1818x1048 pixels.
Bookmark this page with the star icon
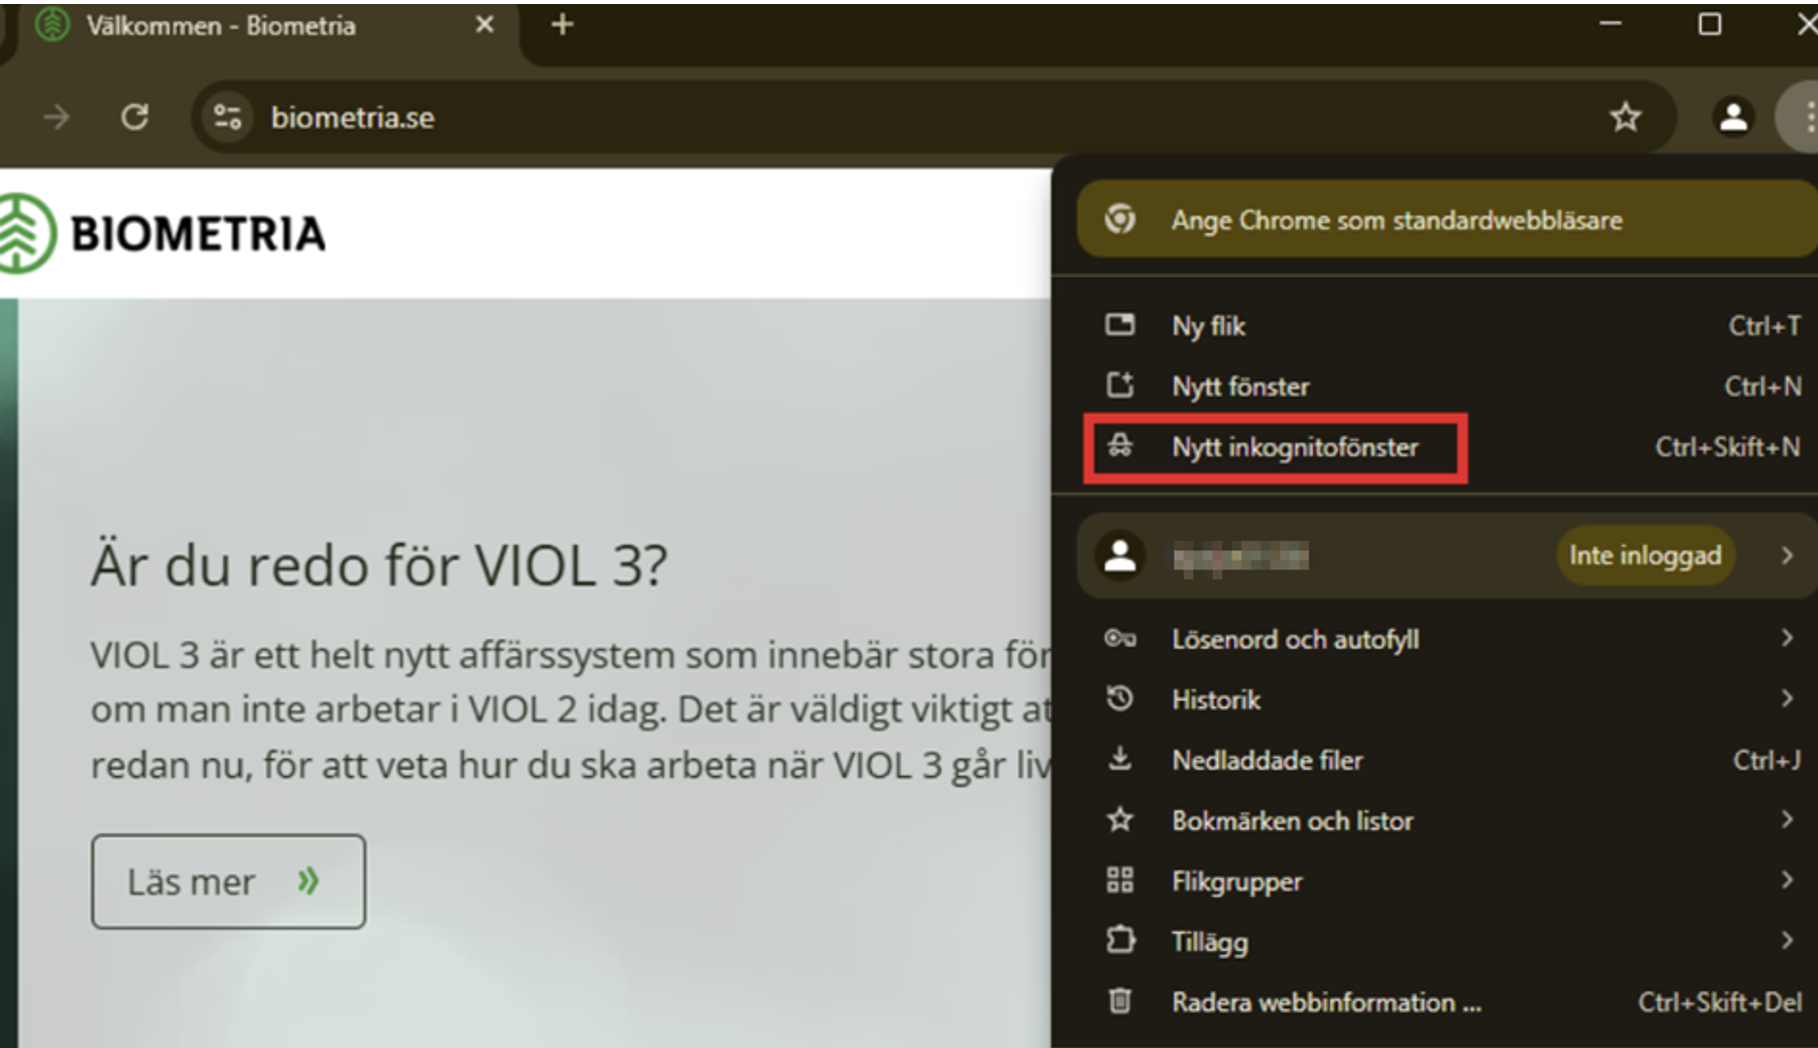1625,117
